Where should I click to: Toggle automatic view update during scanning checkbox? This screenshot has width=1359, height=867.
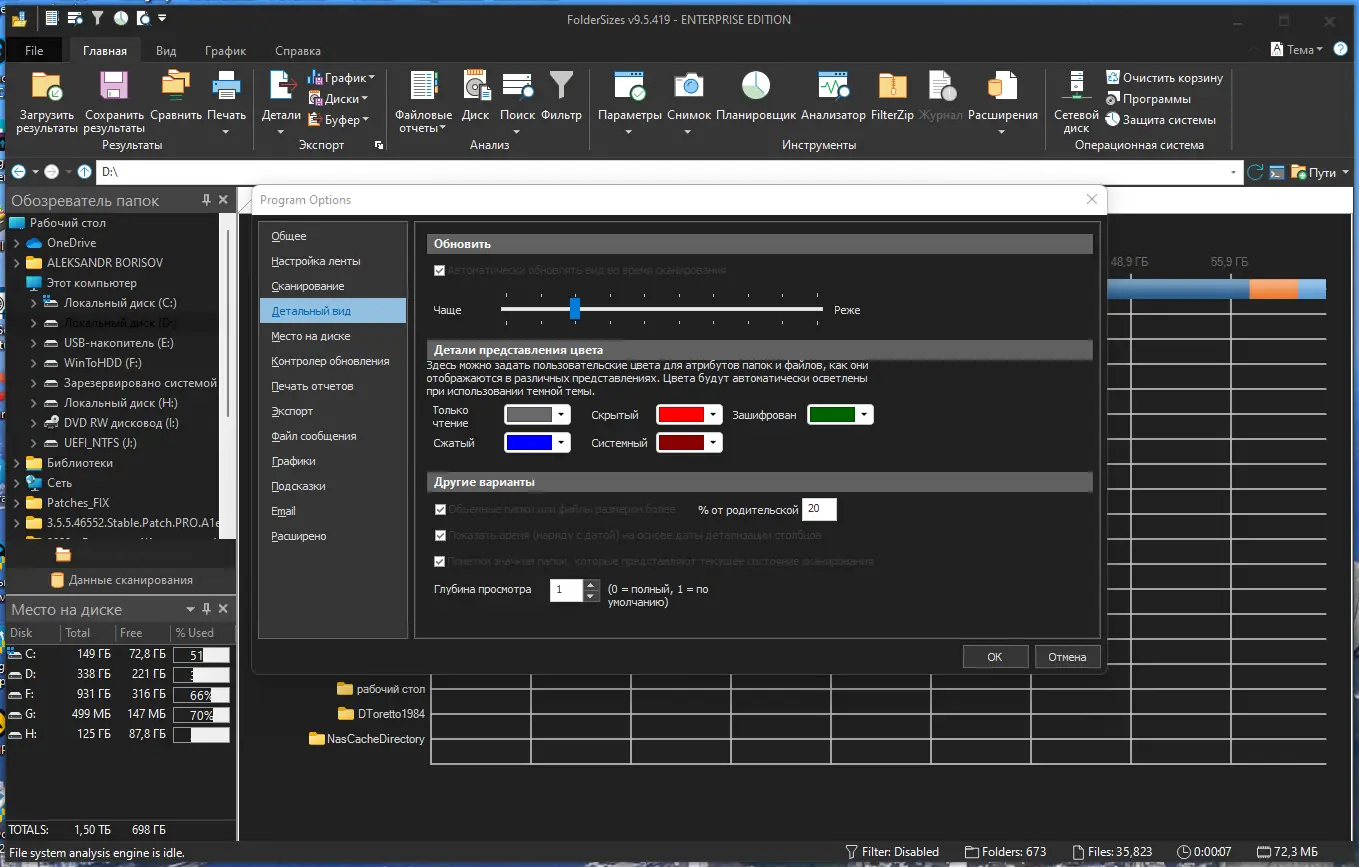tap(440, 270)
